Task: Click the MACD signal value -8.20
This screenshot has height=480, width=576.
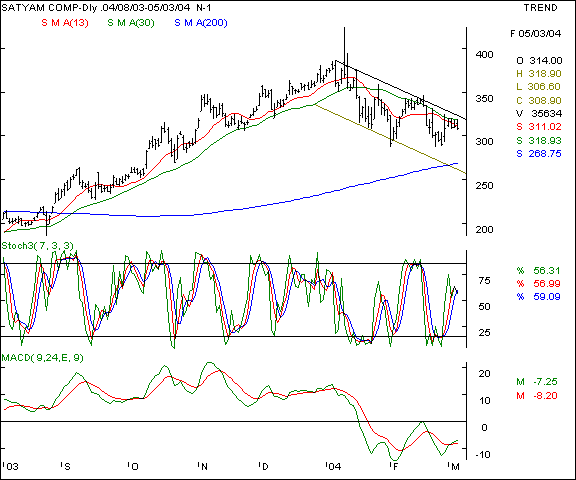Action: tap(545, 396)
